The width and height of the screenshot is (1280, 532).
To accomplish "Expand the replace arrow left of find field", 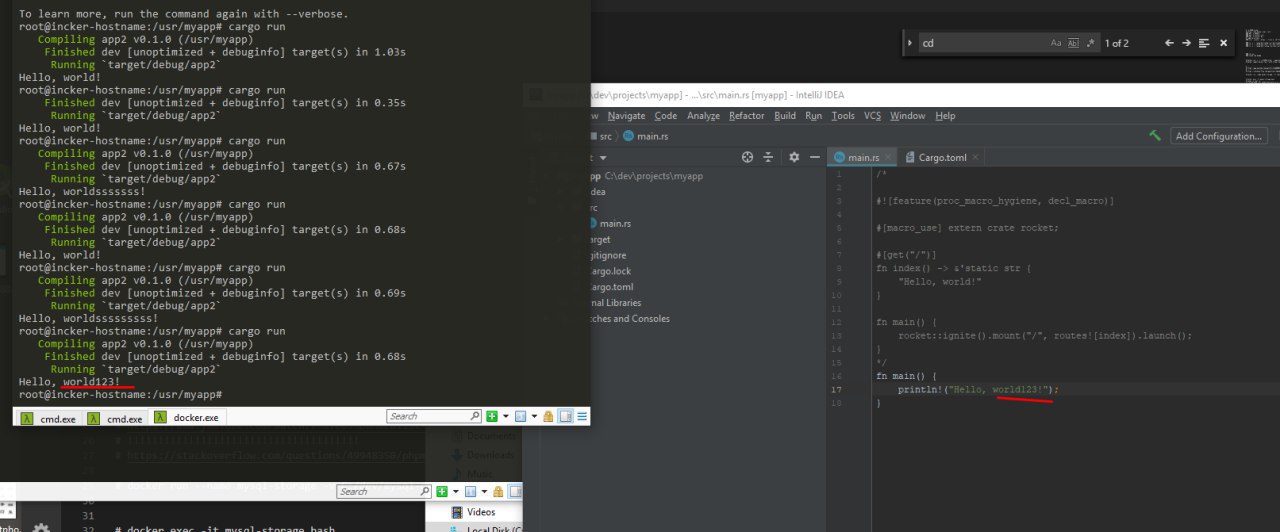I will click(x=908, y=43).
